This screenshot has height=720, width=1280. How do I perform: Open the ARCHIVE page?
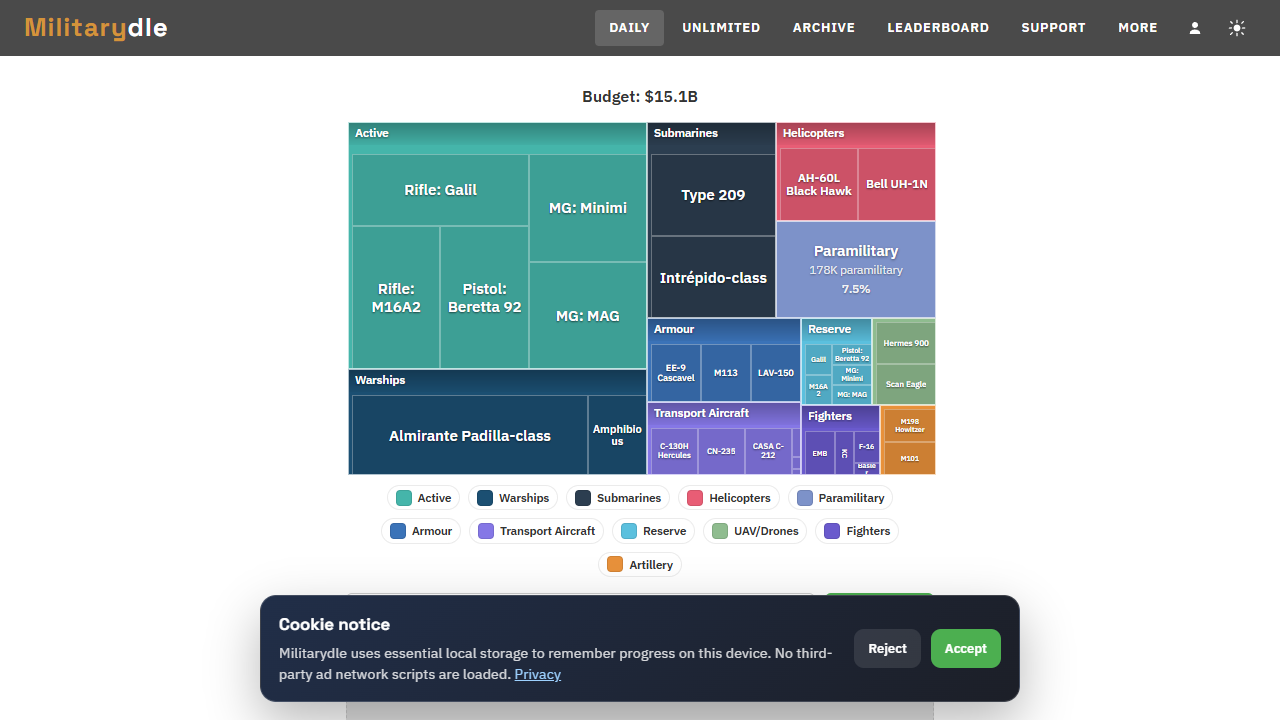(x=824, y=28)
